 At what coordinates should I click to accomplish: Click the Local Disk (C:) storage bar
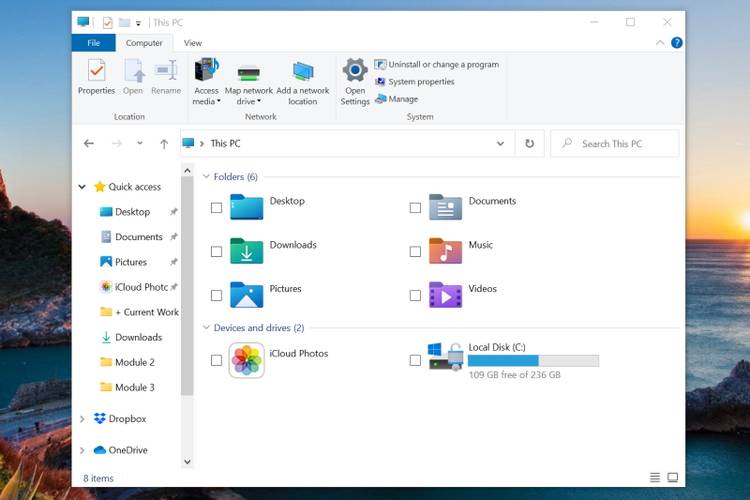(x=533, y=361)
